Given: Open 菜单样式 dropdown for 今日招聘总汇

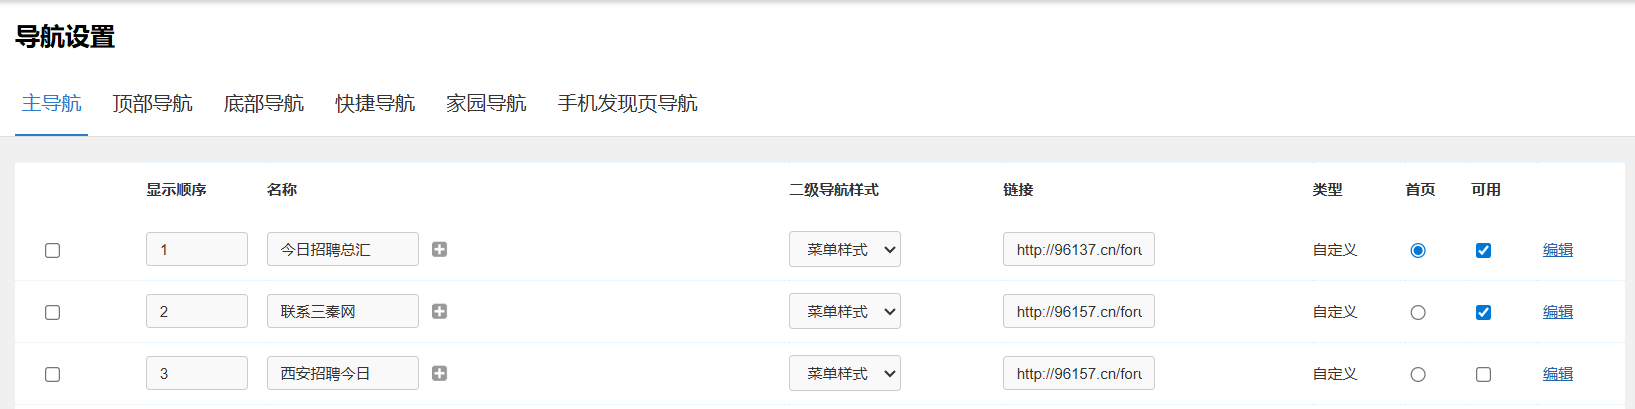Looking at the screenshot, I should (844, 249).
